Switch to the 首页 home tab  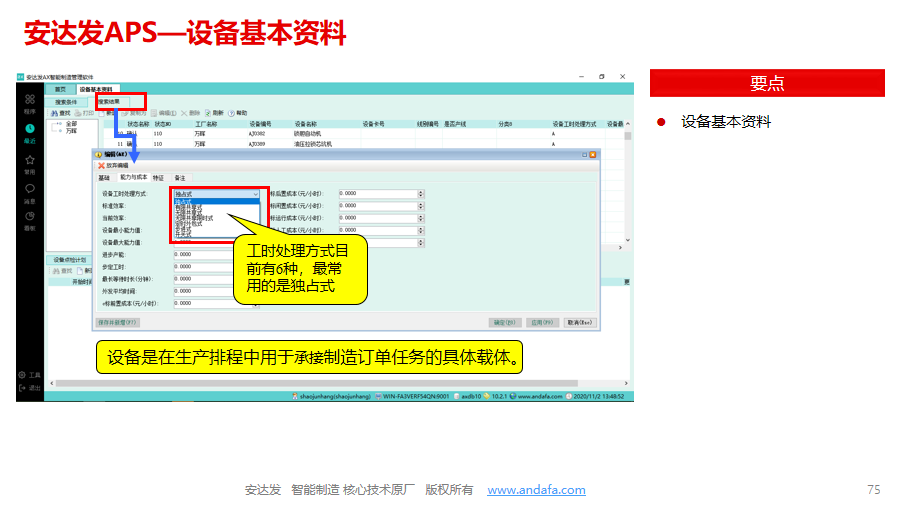(x=60, y=89)
